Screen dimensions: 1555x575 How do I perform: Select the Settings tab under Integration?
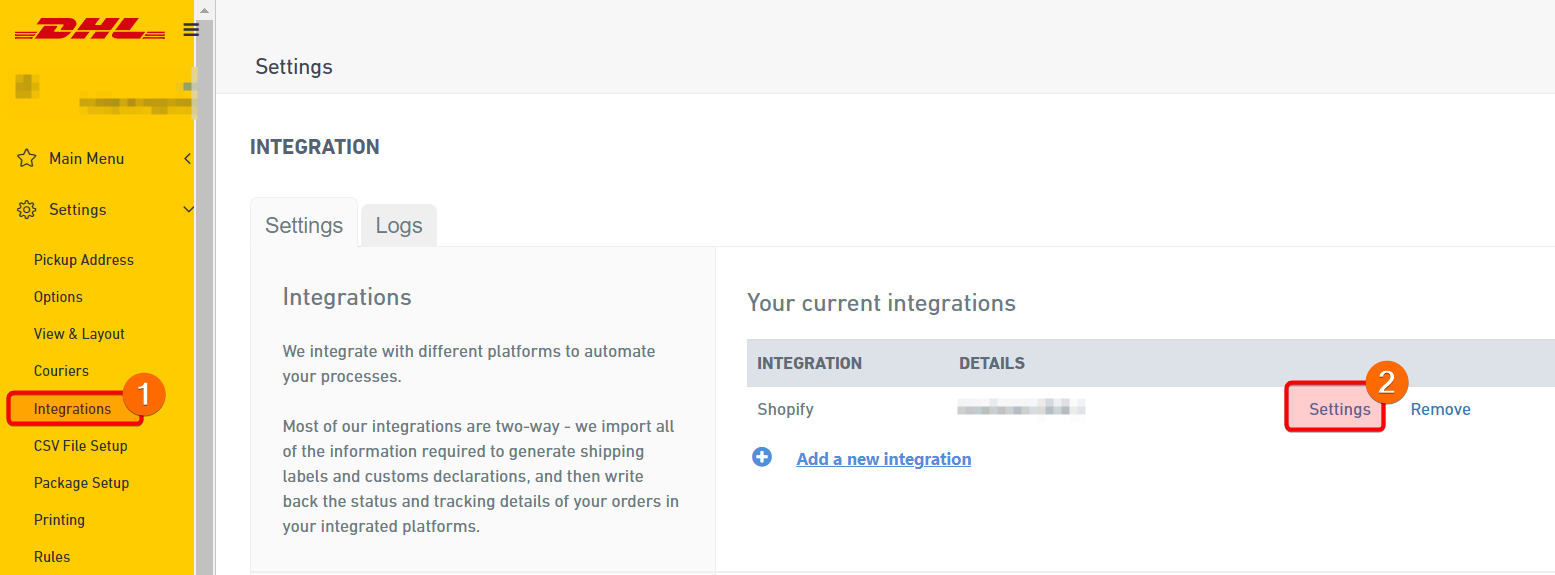[303, 225]
